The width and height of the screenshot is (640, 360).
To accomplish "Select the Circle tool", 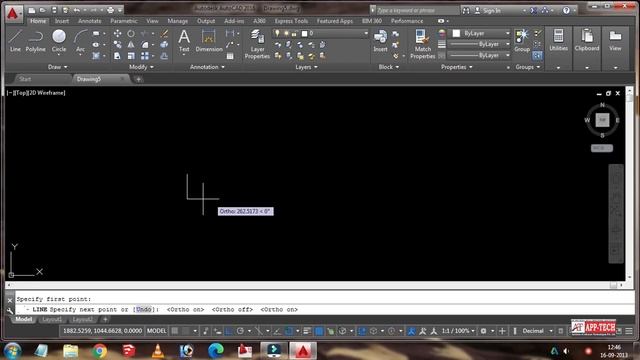I will (x=59, y=41).
